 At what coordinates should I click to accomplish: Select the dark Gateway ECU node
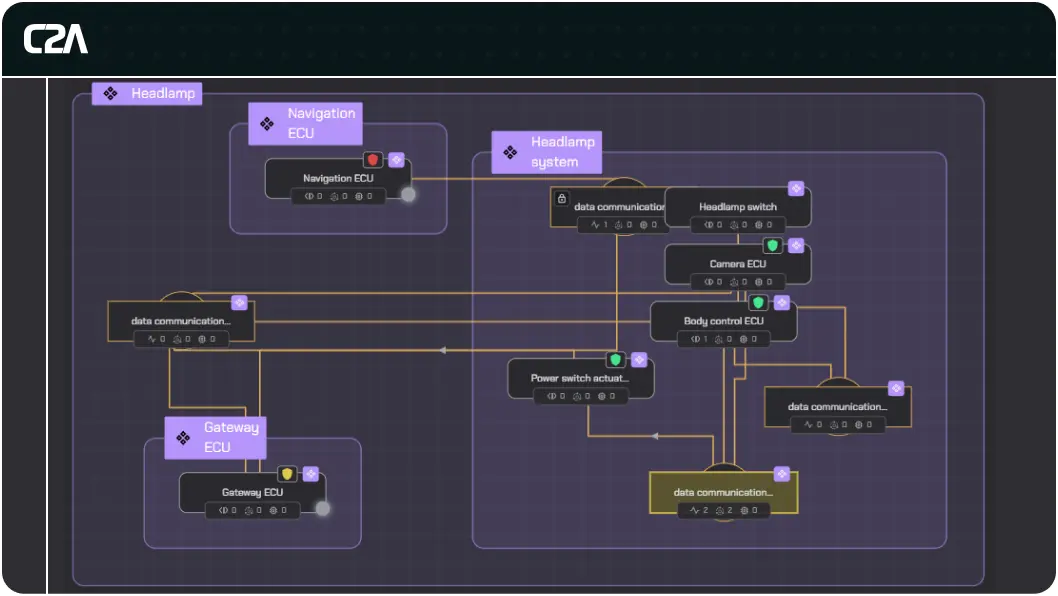252,493
